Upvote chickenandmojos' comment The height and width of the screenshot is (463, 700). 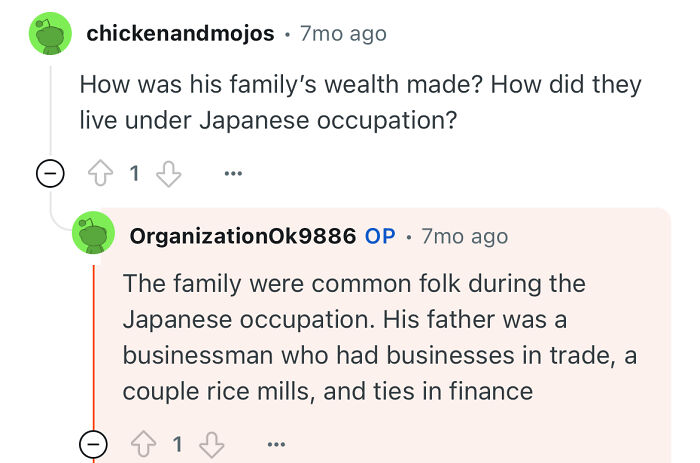point(100,173)
